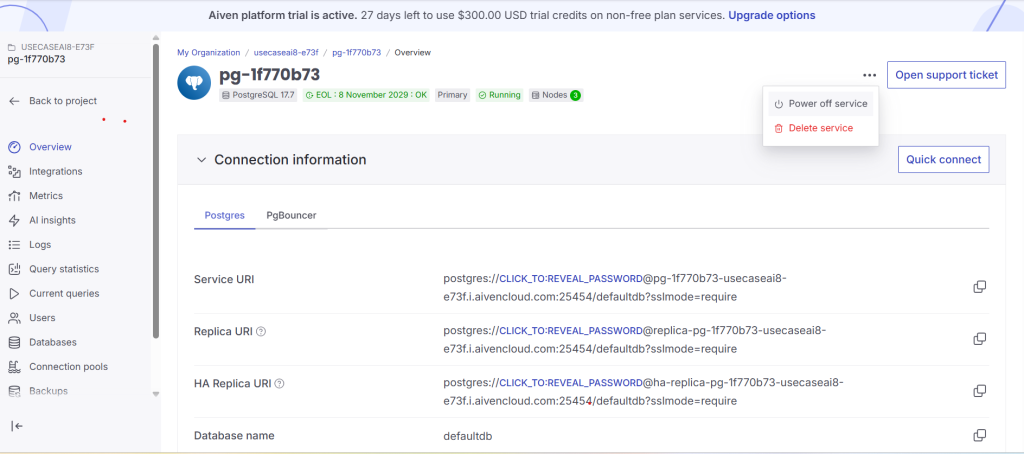Click the HA Replica URI info icon
The width and height of the screenshot is (1024, 454).
280,383
